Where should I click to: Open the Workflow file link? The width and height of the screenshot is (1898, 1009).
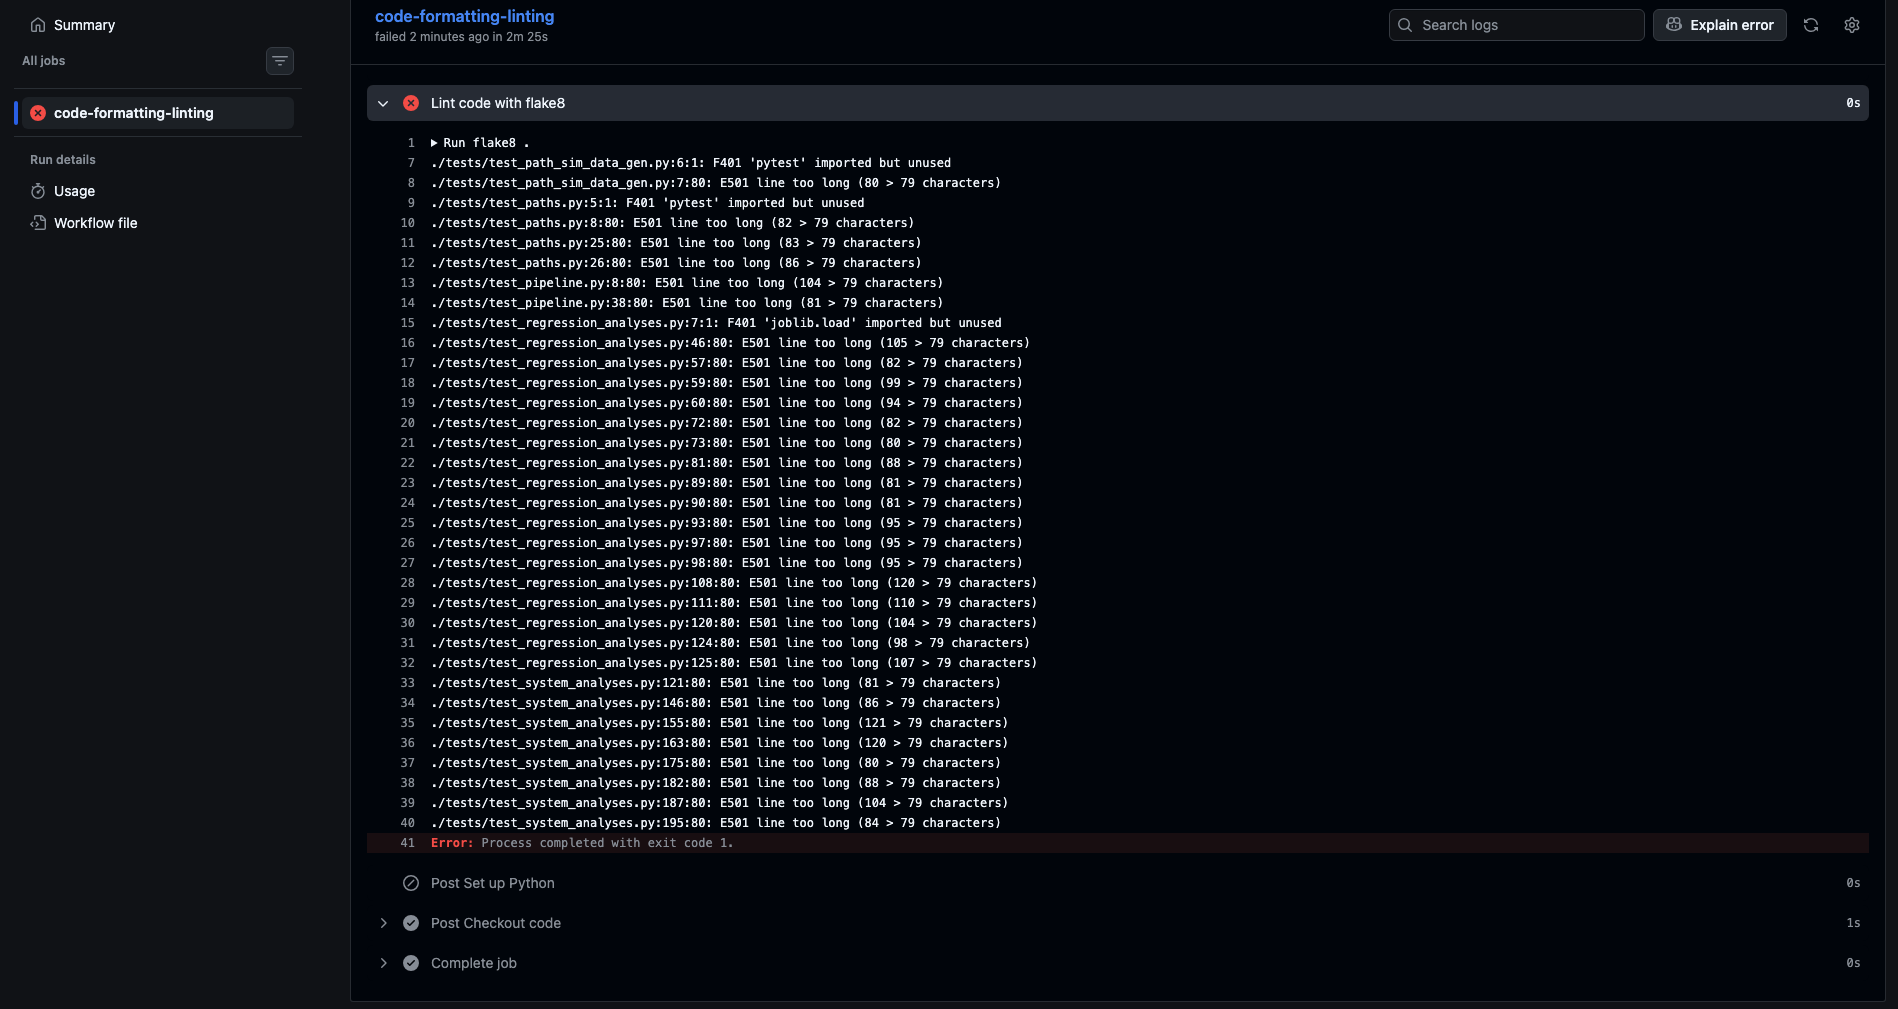tap(95, 223)
